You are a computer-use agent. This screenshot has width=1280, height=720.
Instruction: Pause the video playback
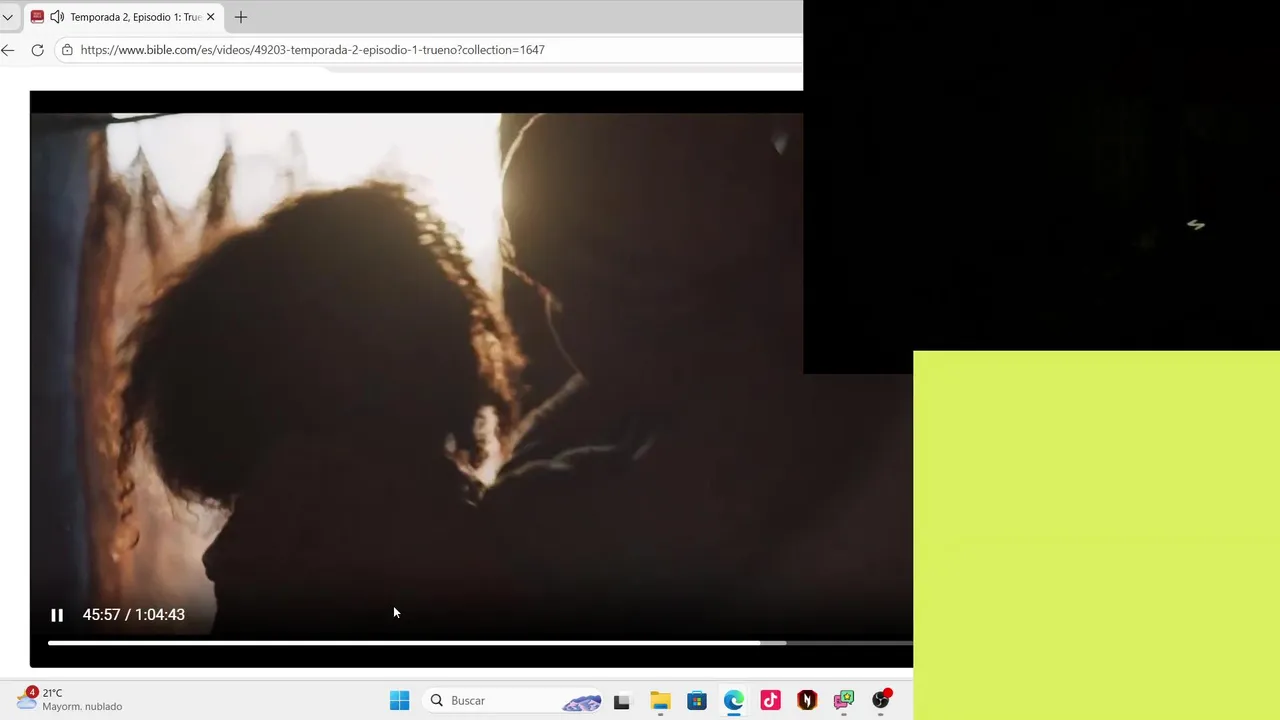[x=57, y=615]
